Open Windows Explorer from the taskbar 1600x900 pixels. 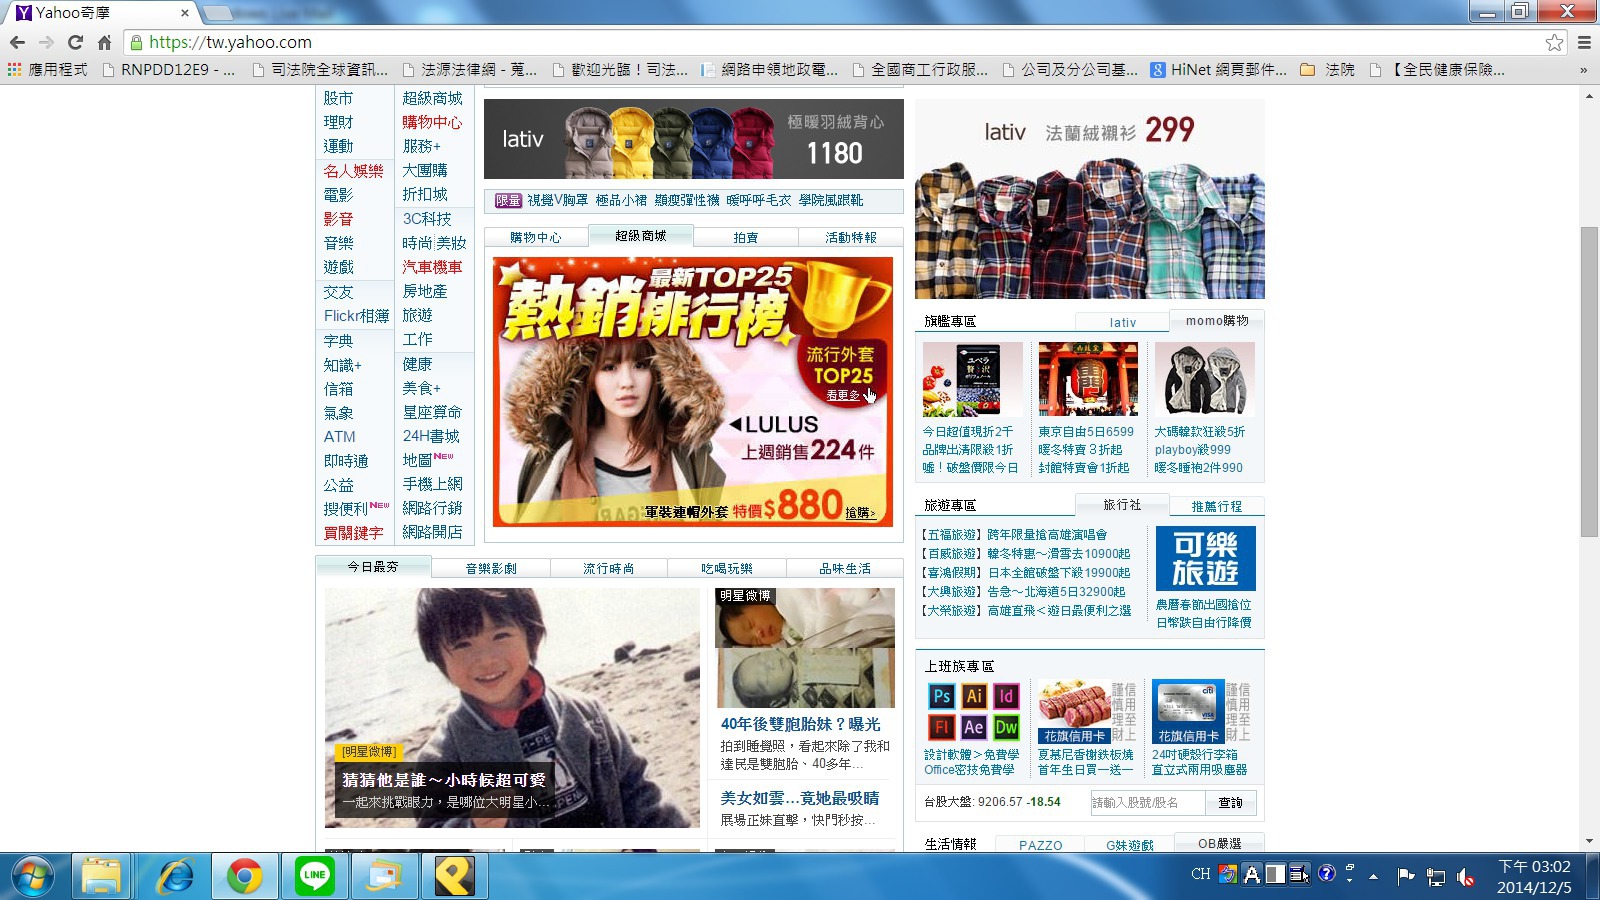pos(101,877)
